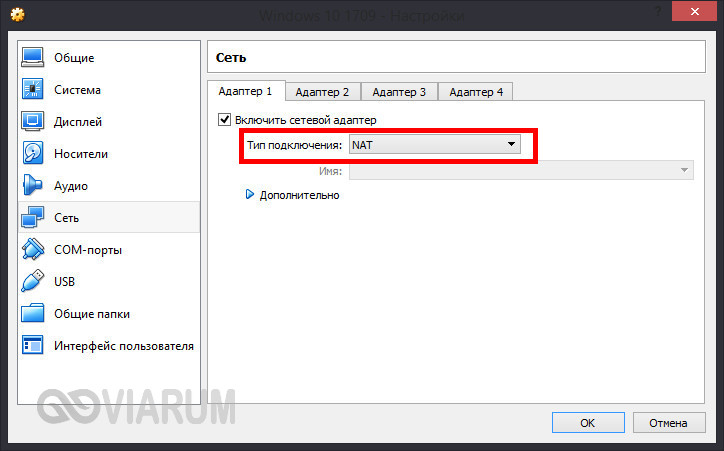
Task: Expand the Дополнительно section triangle
Action: tap(250, 194)
